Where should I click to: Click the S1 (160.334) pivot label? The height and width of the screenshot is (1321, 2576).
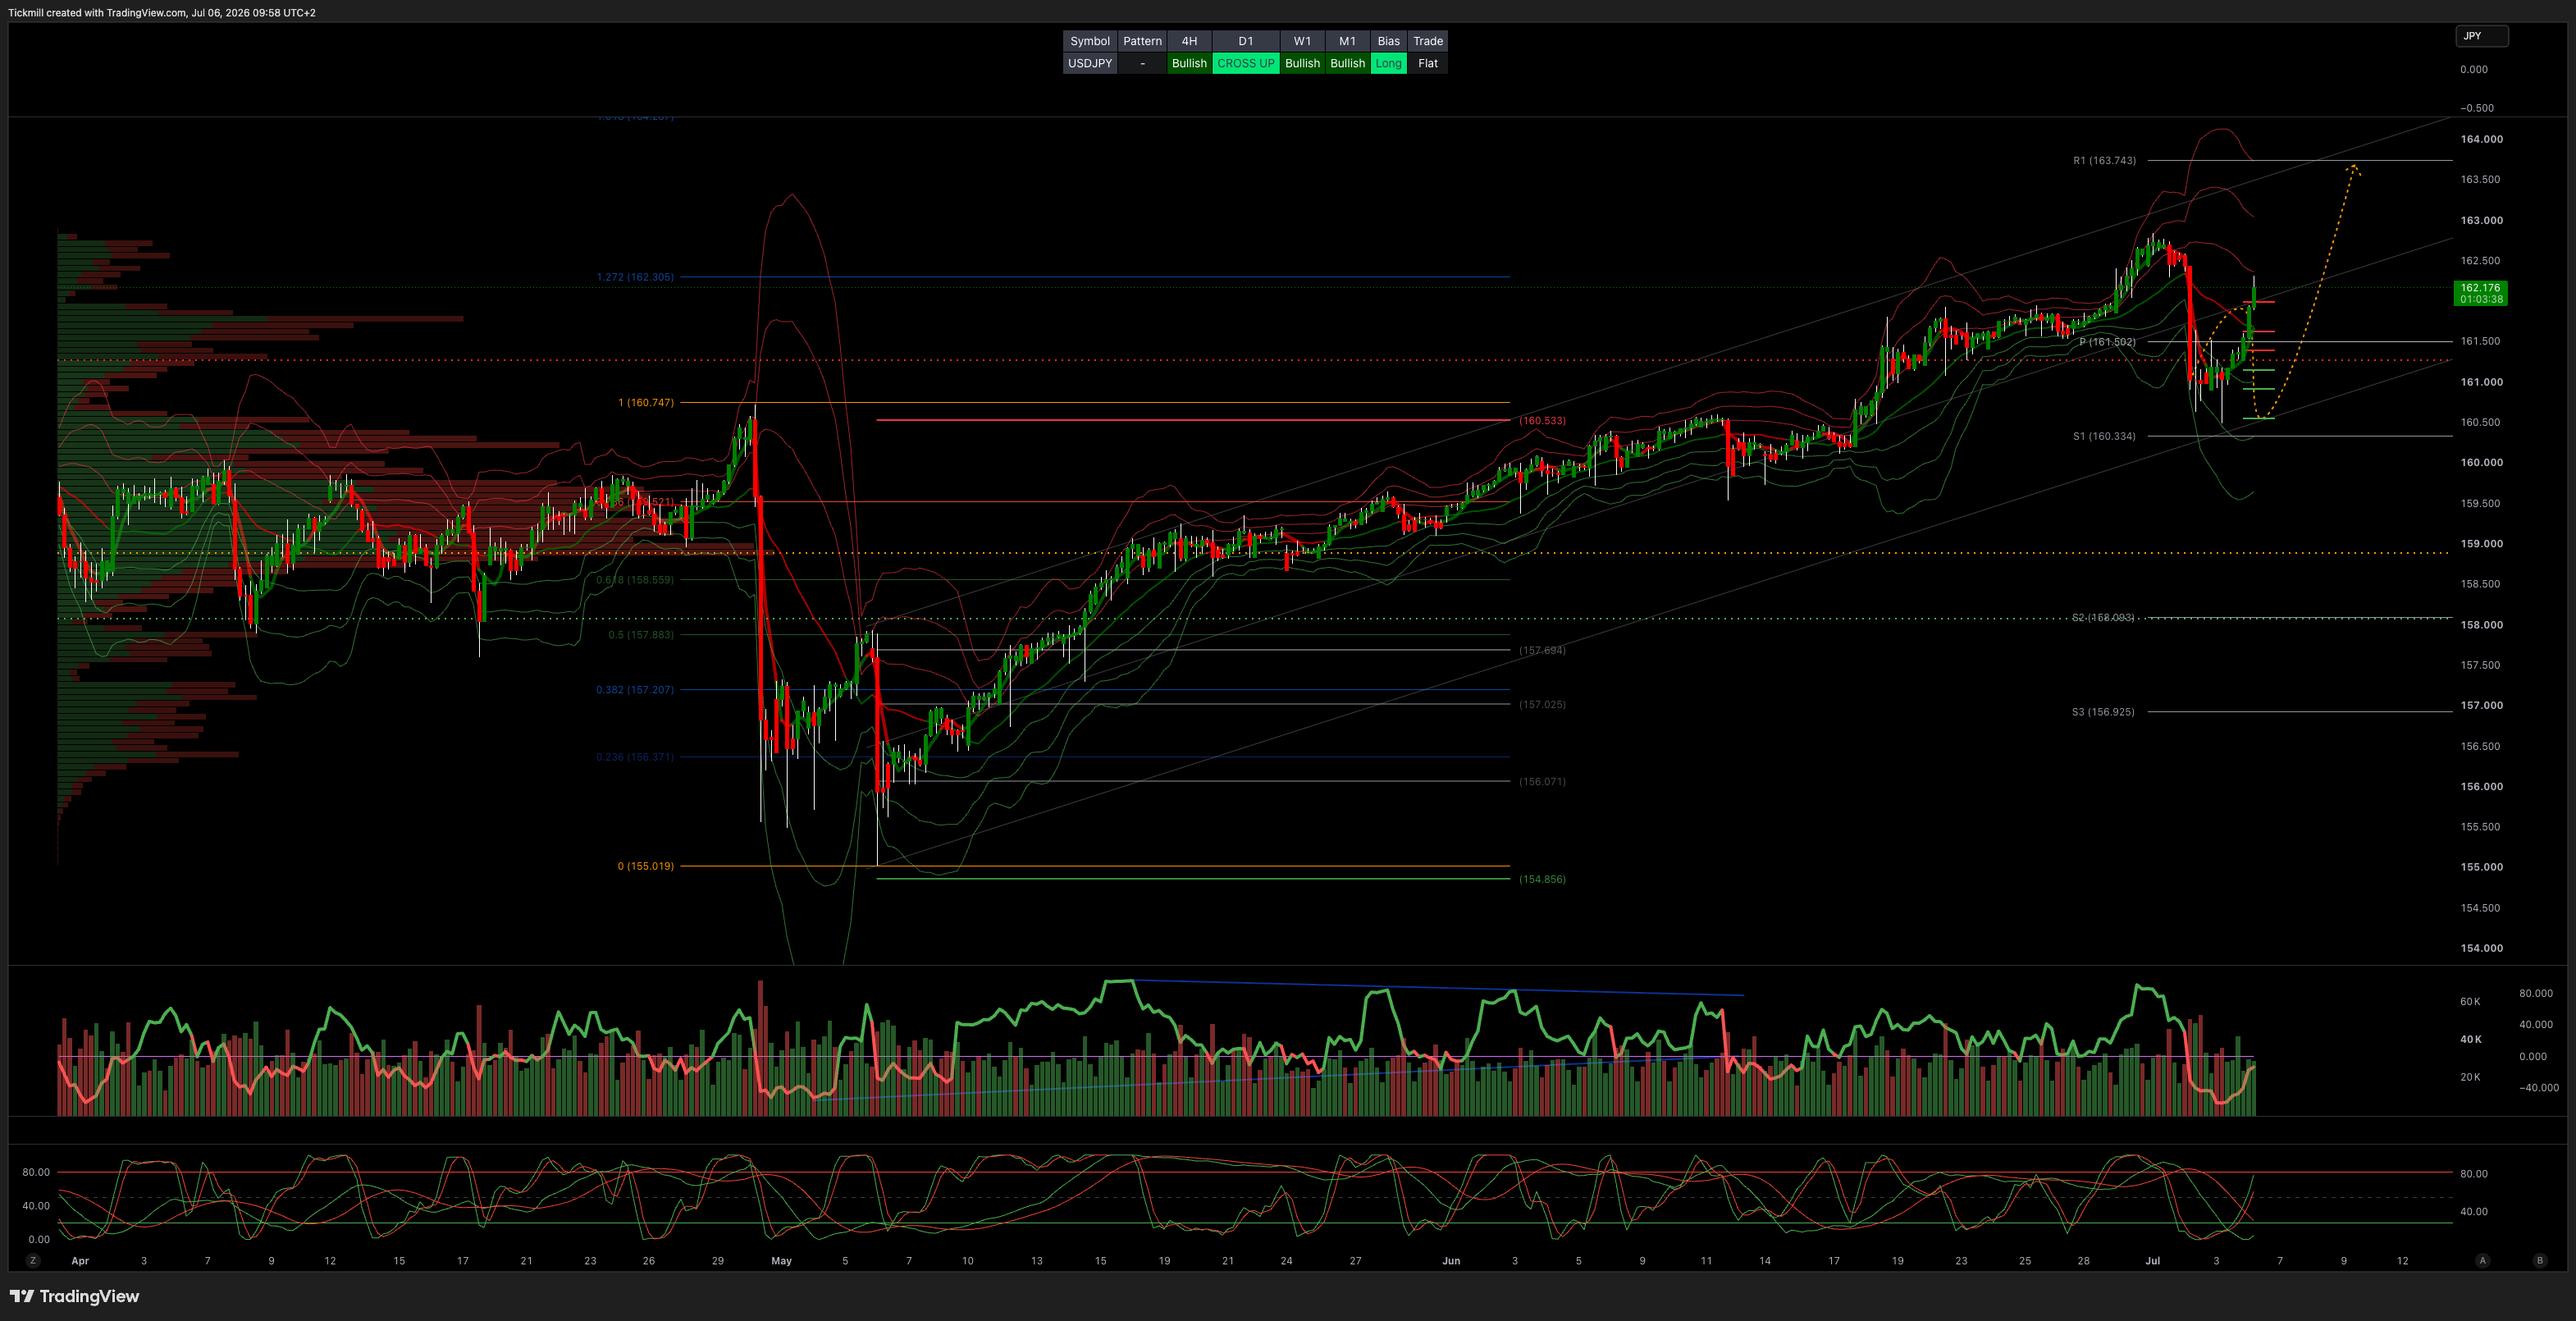[x=2104, y=436]
